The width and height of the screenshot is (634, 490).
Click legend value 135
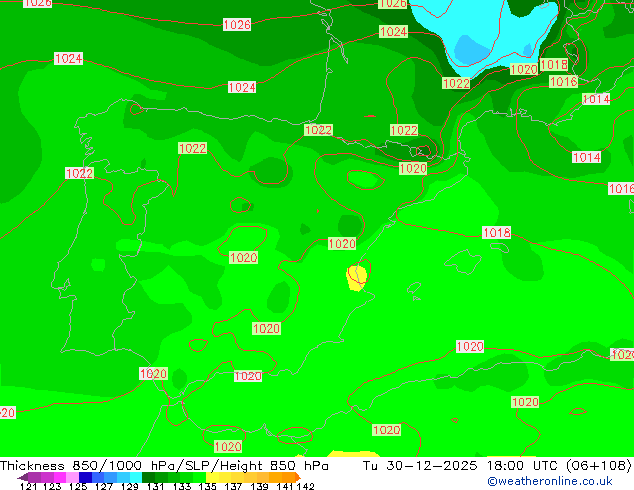coord(207,486)
